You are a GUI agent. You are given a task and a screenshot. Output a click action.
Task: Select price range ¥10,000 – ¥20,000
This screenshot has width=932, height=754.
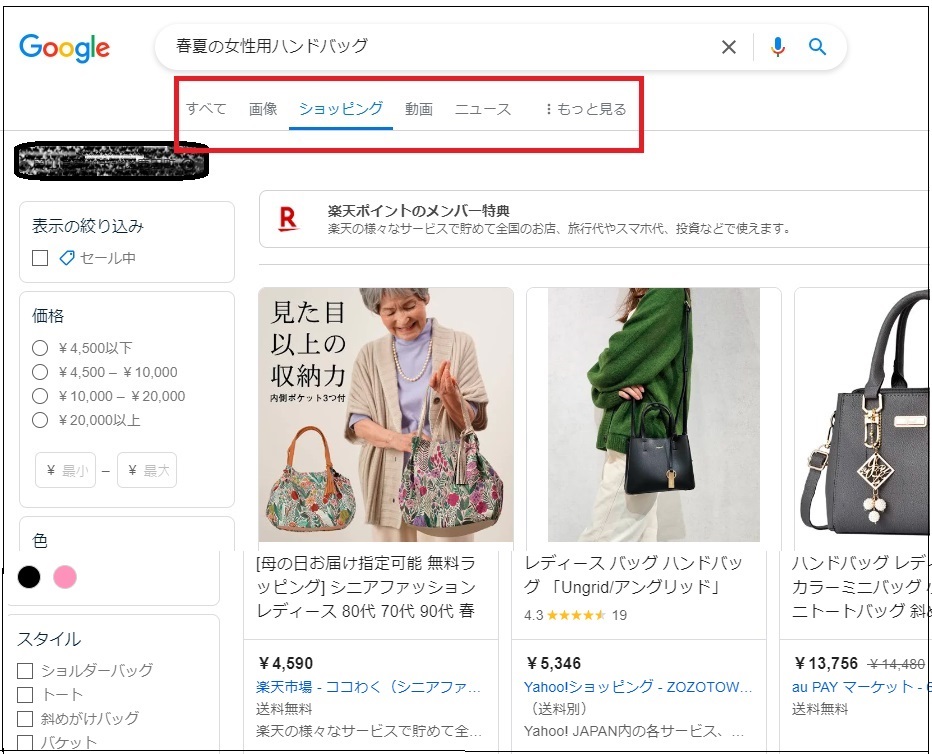(40, 396)
